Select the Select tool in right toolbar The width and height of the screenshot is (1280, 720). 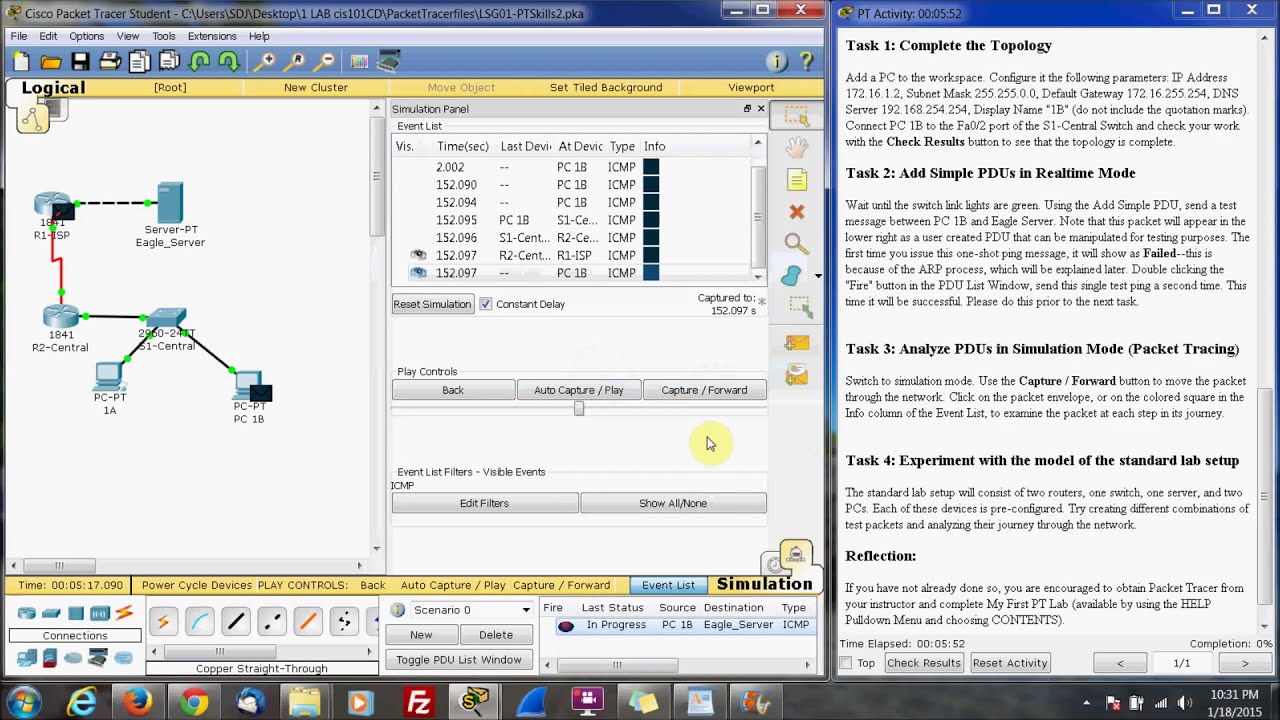[797, 116]
